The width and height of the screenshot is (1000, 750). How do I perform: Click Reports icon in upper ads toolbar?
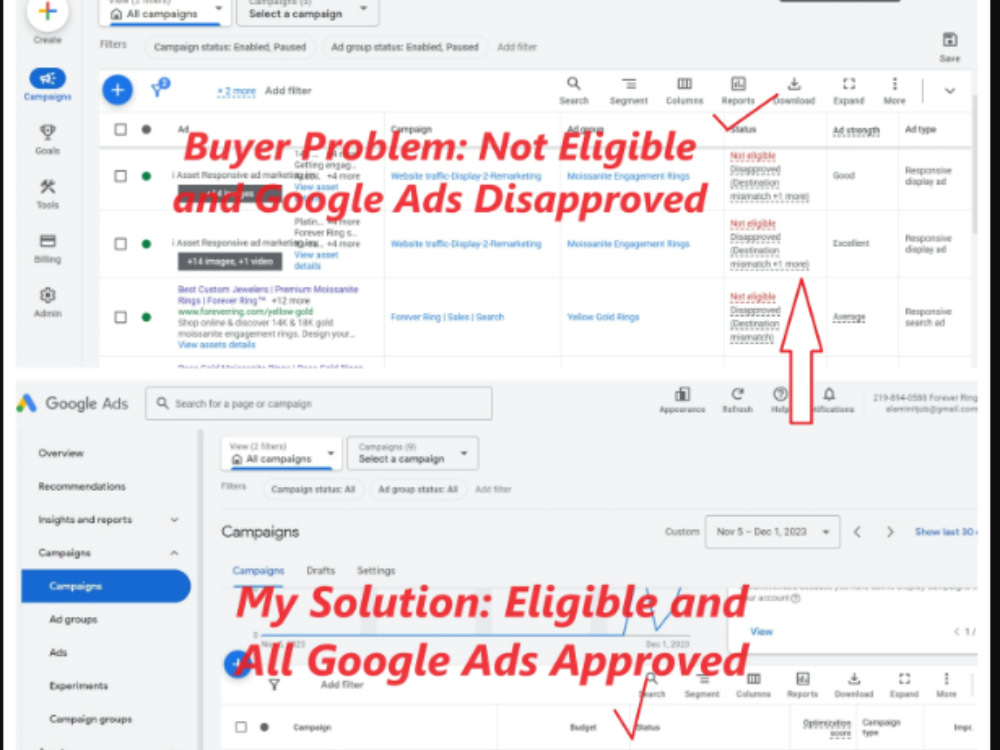[x=738, y=84]
